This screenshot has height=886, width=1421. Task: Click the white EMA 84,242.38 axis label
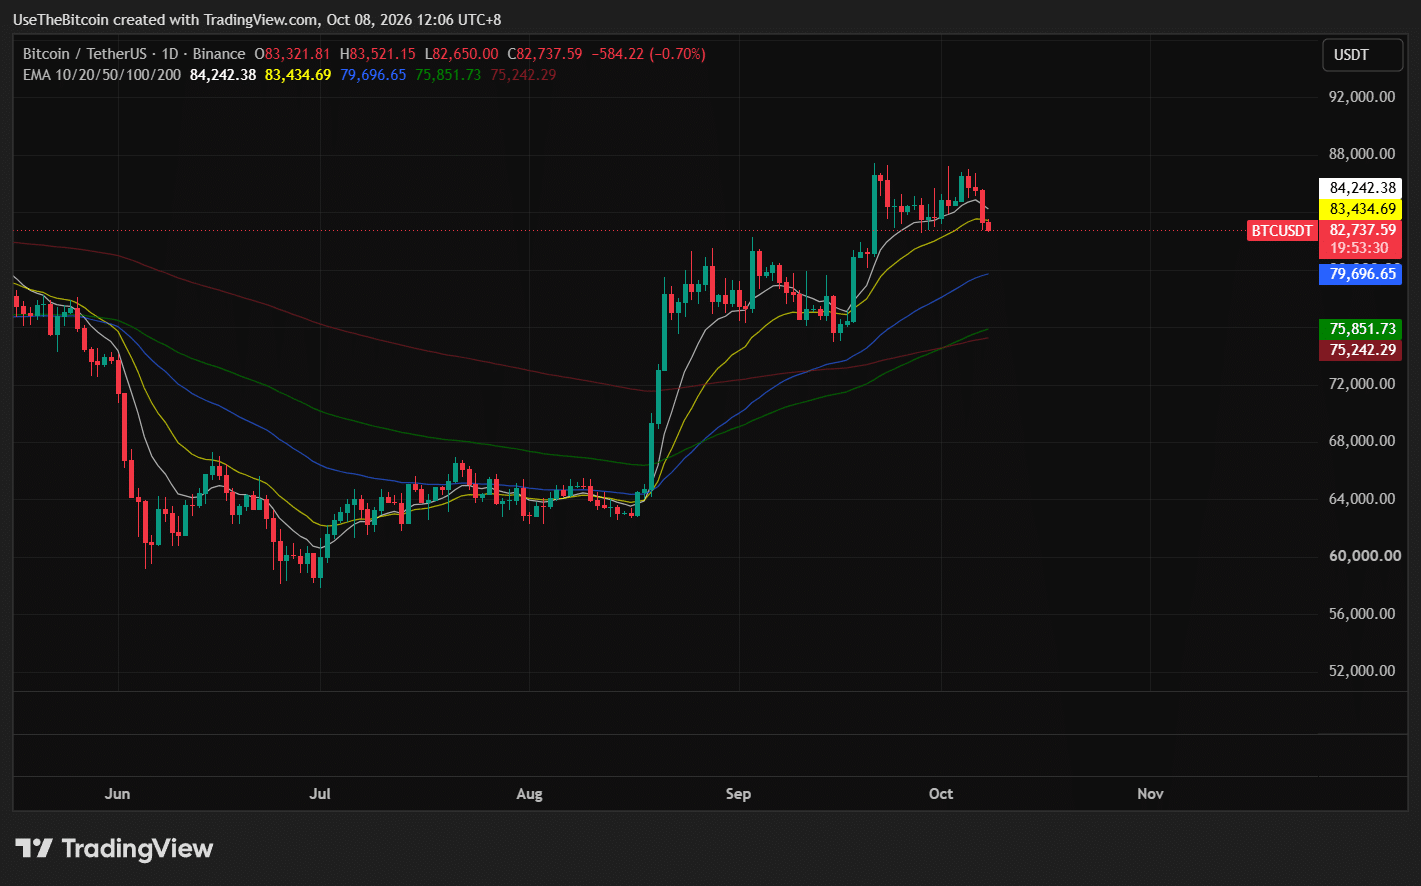click(1361, 188)
